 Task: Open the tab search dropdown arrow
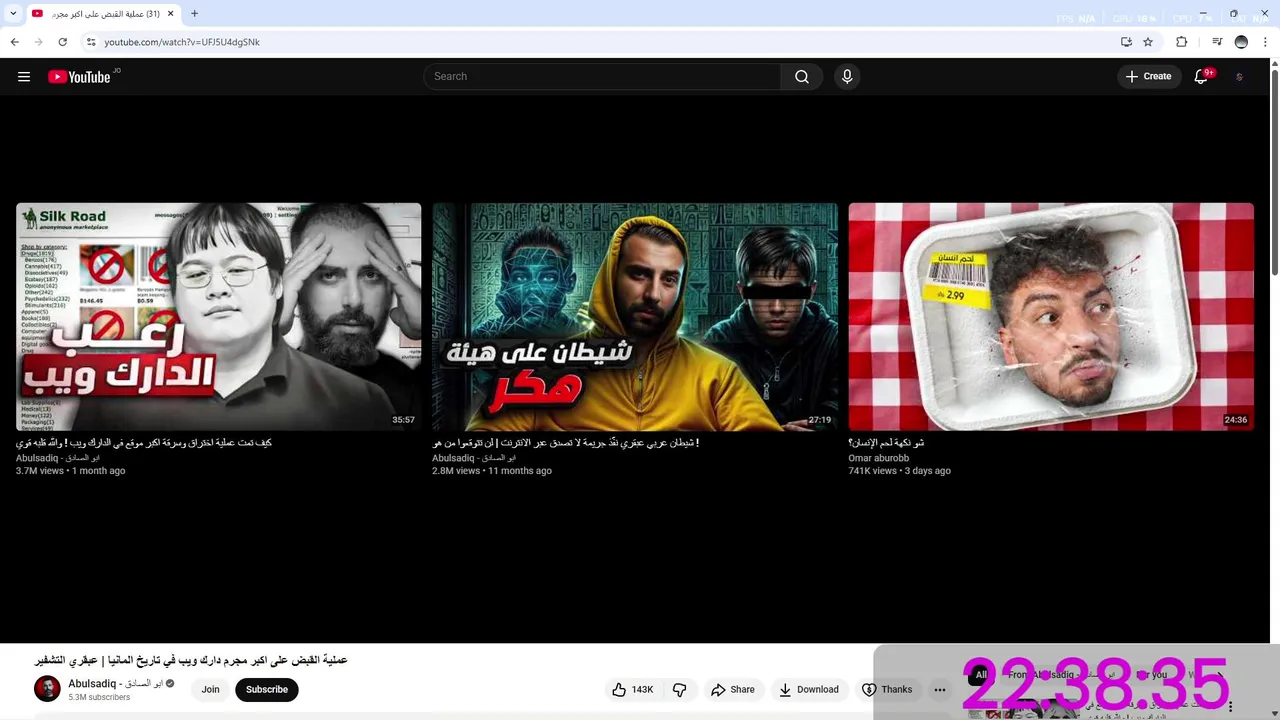[x=13, y=14]
